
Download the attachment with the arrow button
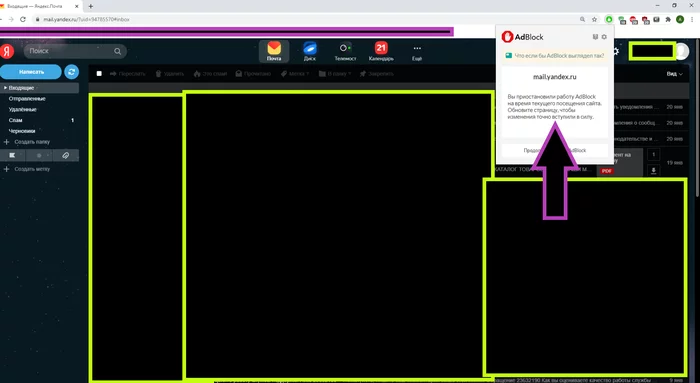click(x=654, y=171)
